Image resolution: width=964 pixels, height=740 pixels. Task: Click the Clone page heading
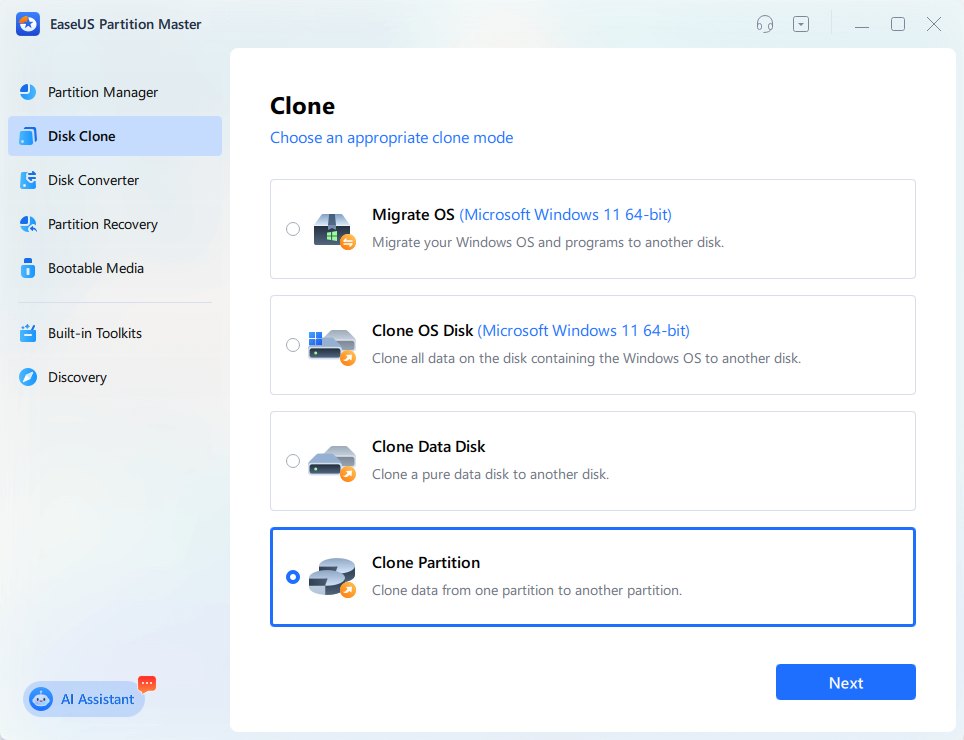coord(302,106)
